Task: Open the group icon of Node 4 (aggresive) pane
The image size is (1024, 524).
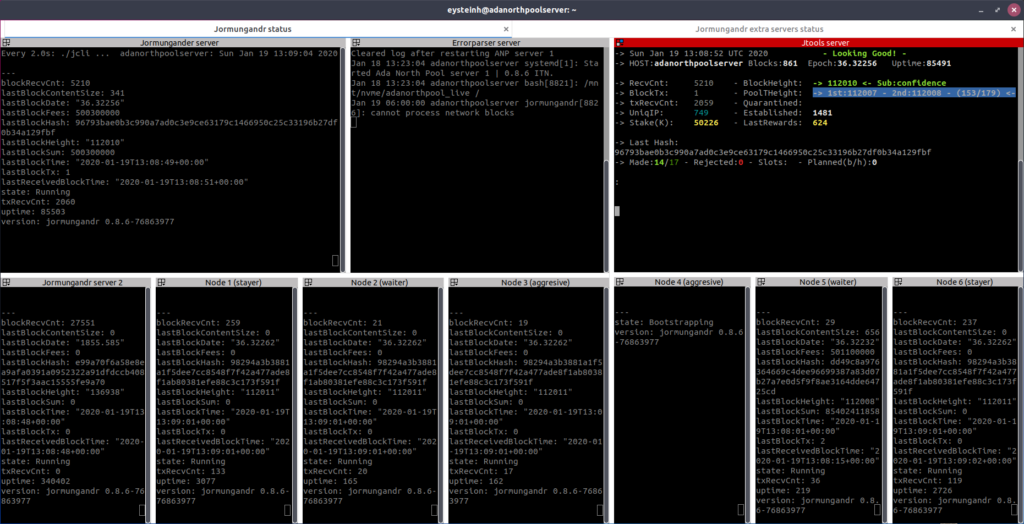Action: click(619, 282)
